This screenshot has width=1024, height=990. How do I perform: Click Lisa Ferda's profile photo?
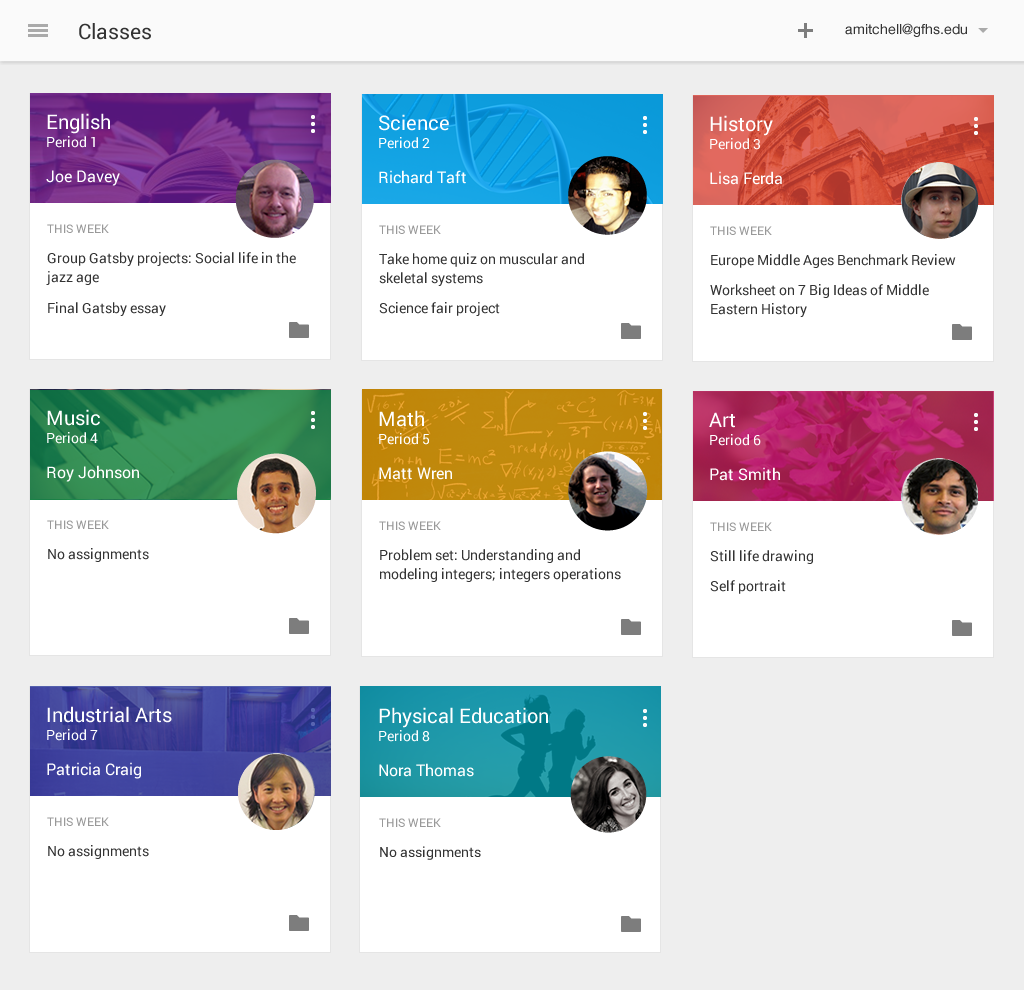940,200
